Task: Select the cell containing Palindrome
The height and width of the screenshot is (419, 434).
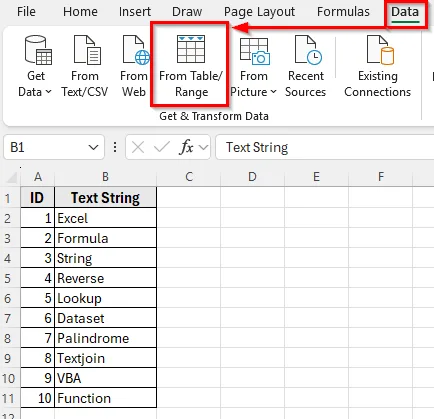Action: point(105,338)
